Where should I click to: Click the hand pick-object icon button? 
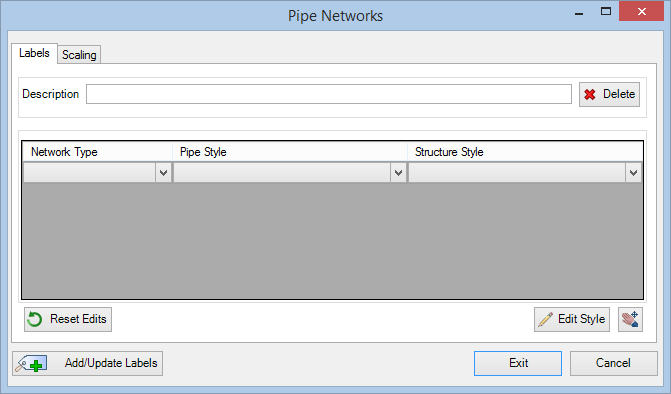click(630, 319)
